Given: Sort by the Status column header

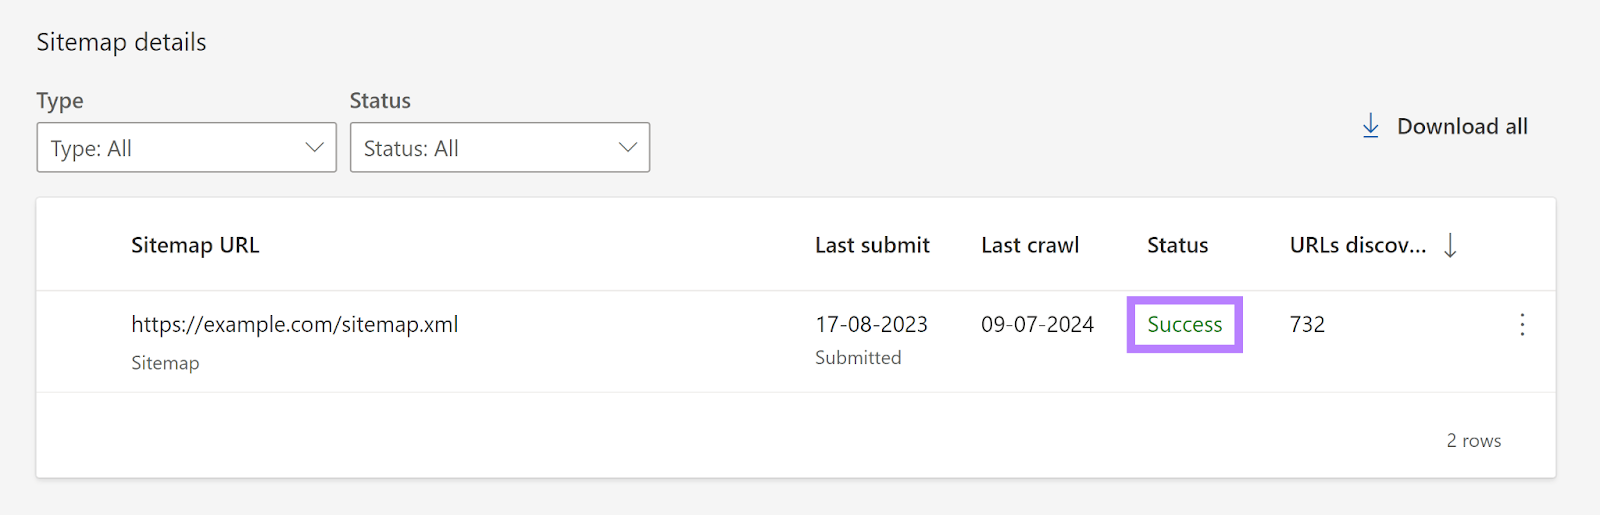Looking at the screenshot, I should click(x=1177, y=245).
